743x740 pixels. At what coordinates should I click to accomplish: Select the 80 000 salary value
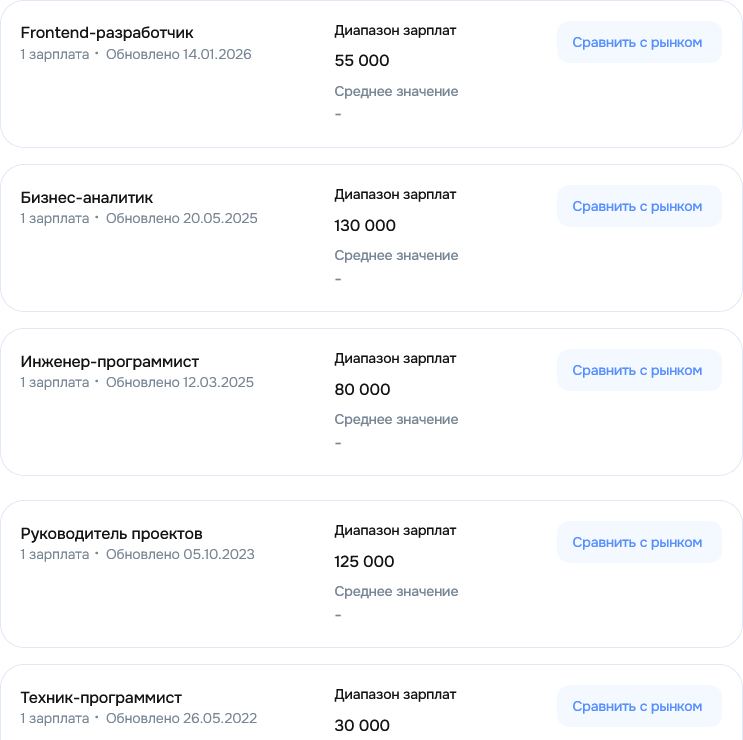(x=362, y=389)
